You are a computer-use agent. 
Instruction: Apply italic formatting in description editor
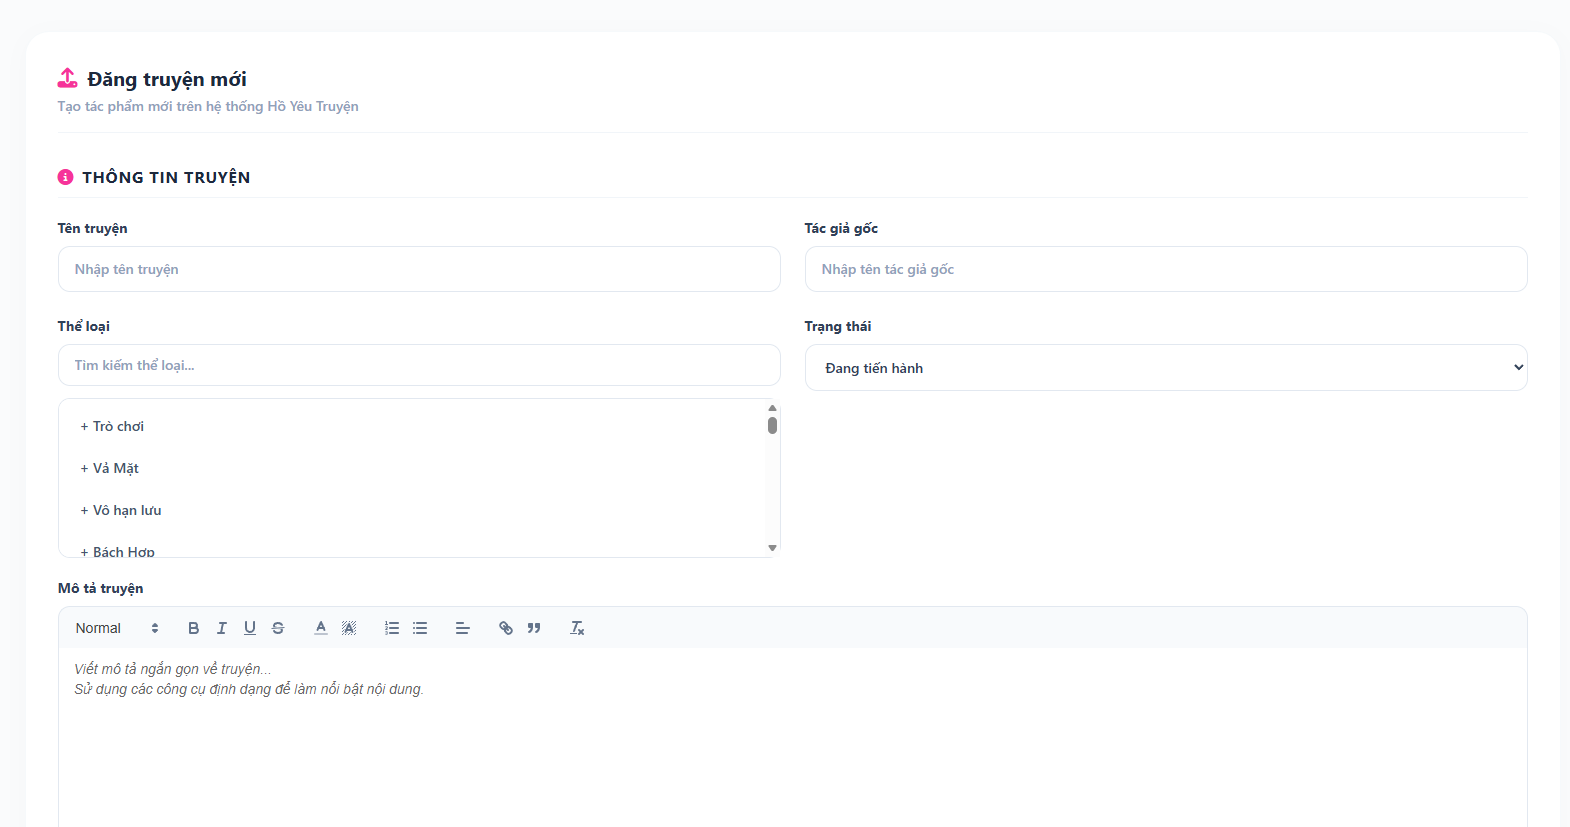[x=222, y=628]
